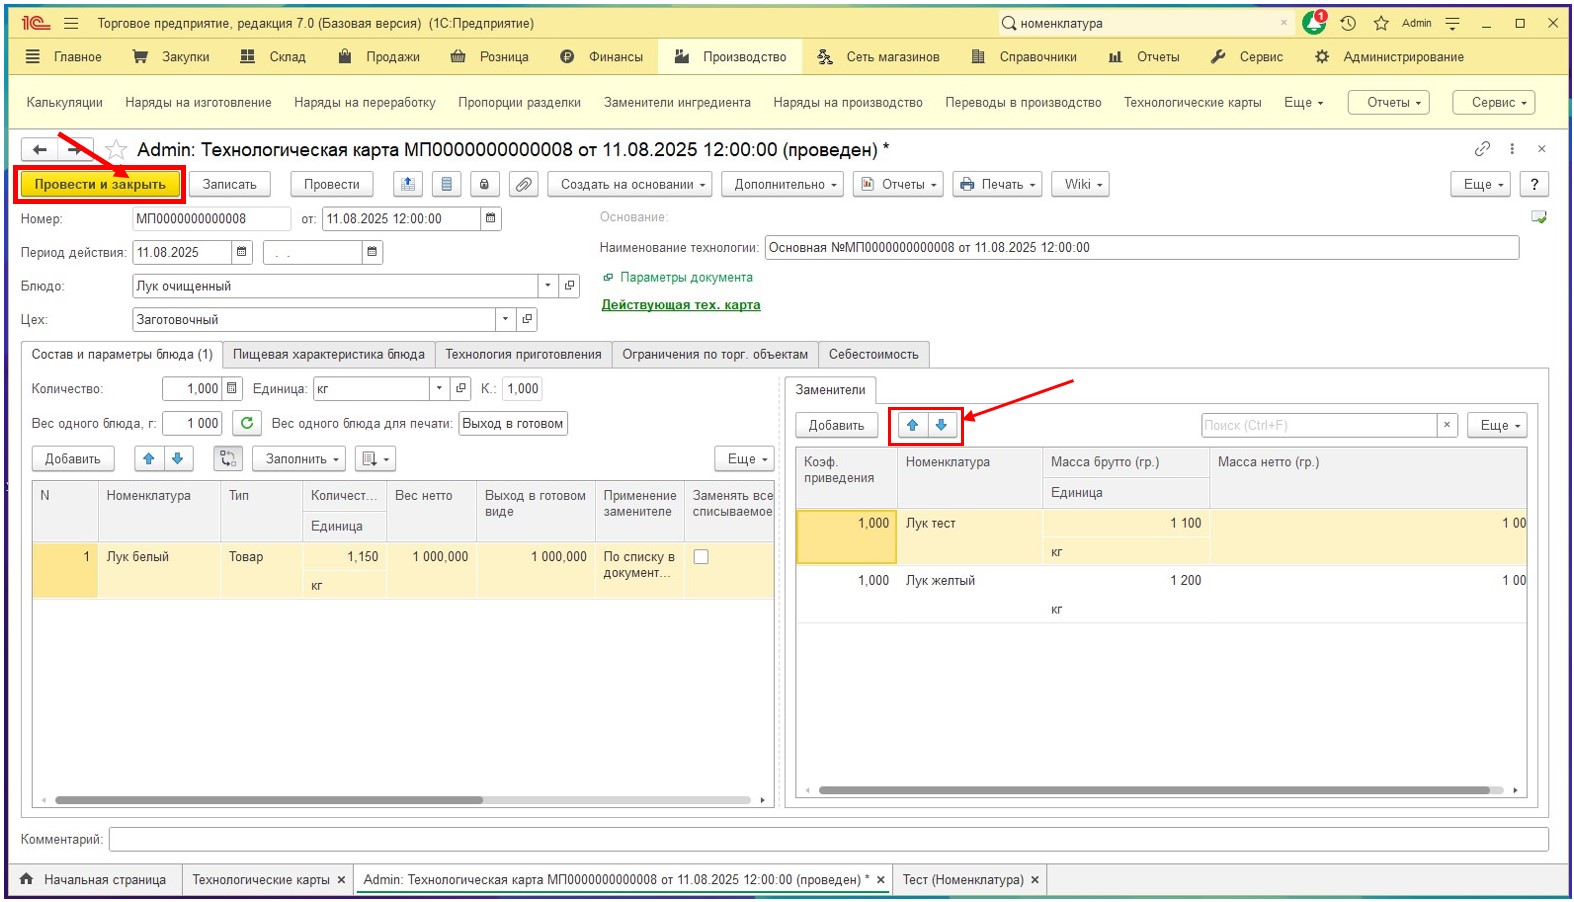Move substitute row down with blue arrow

tap(941, 425)
